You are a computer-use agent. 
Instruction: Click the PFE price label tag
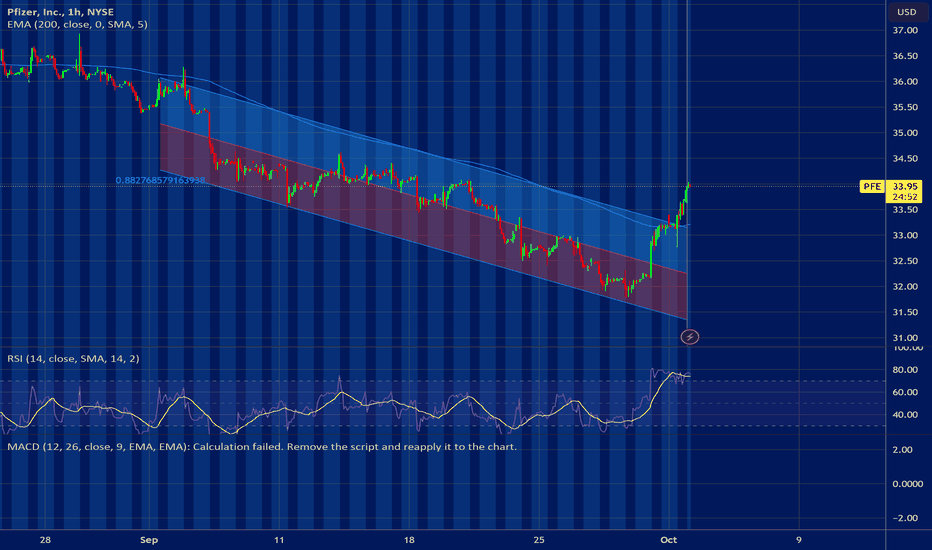pos(872,187)
